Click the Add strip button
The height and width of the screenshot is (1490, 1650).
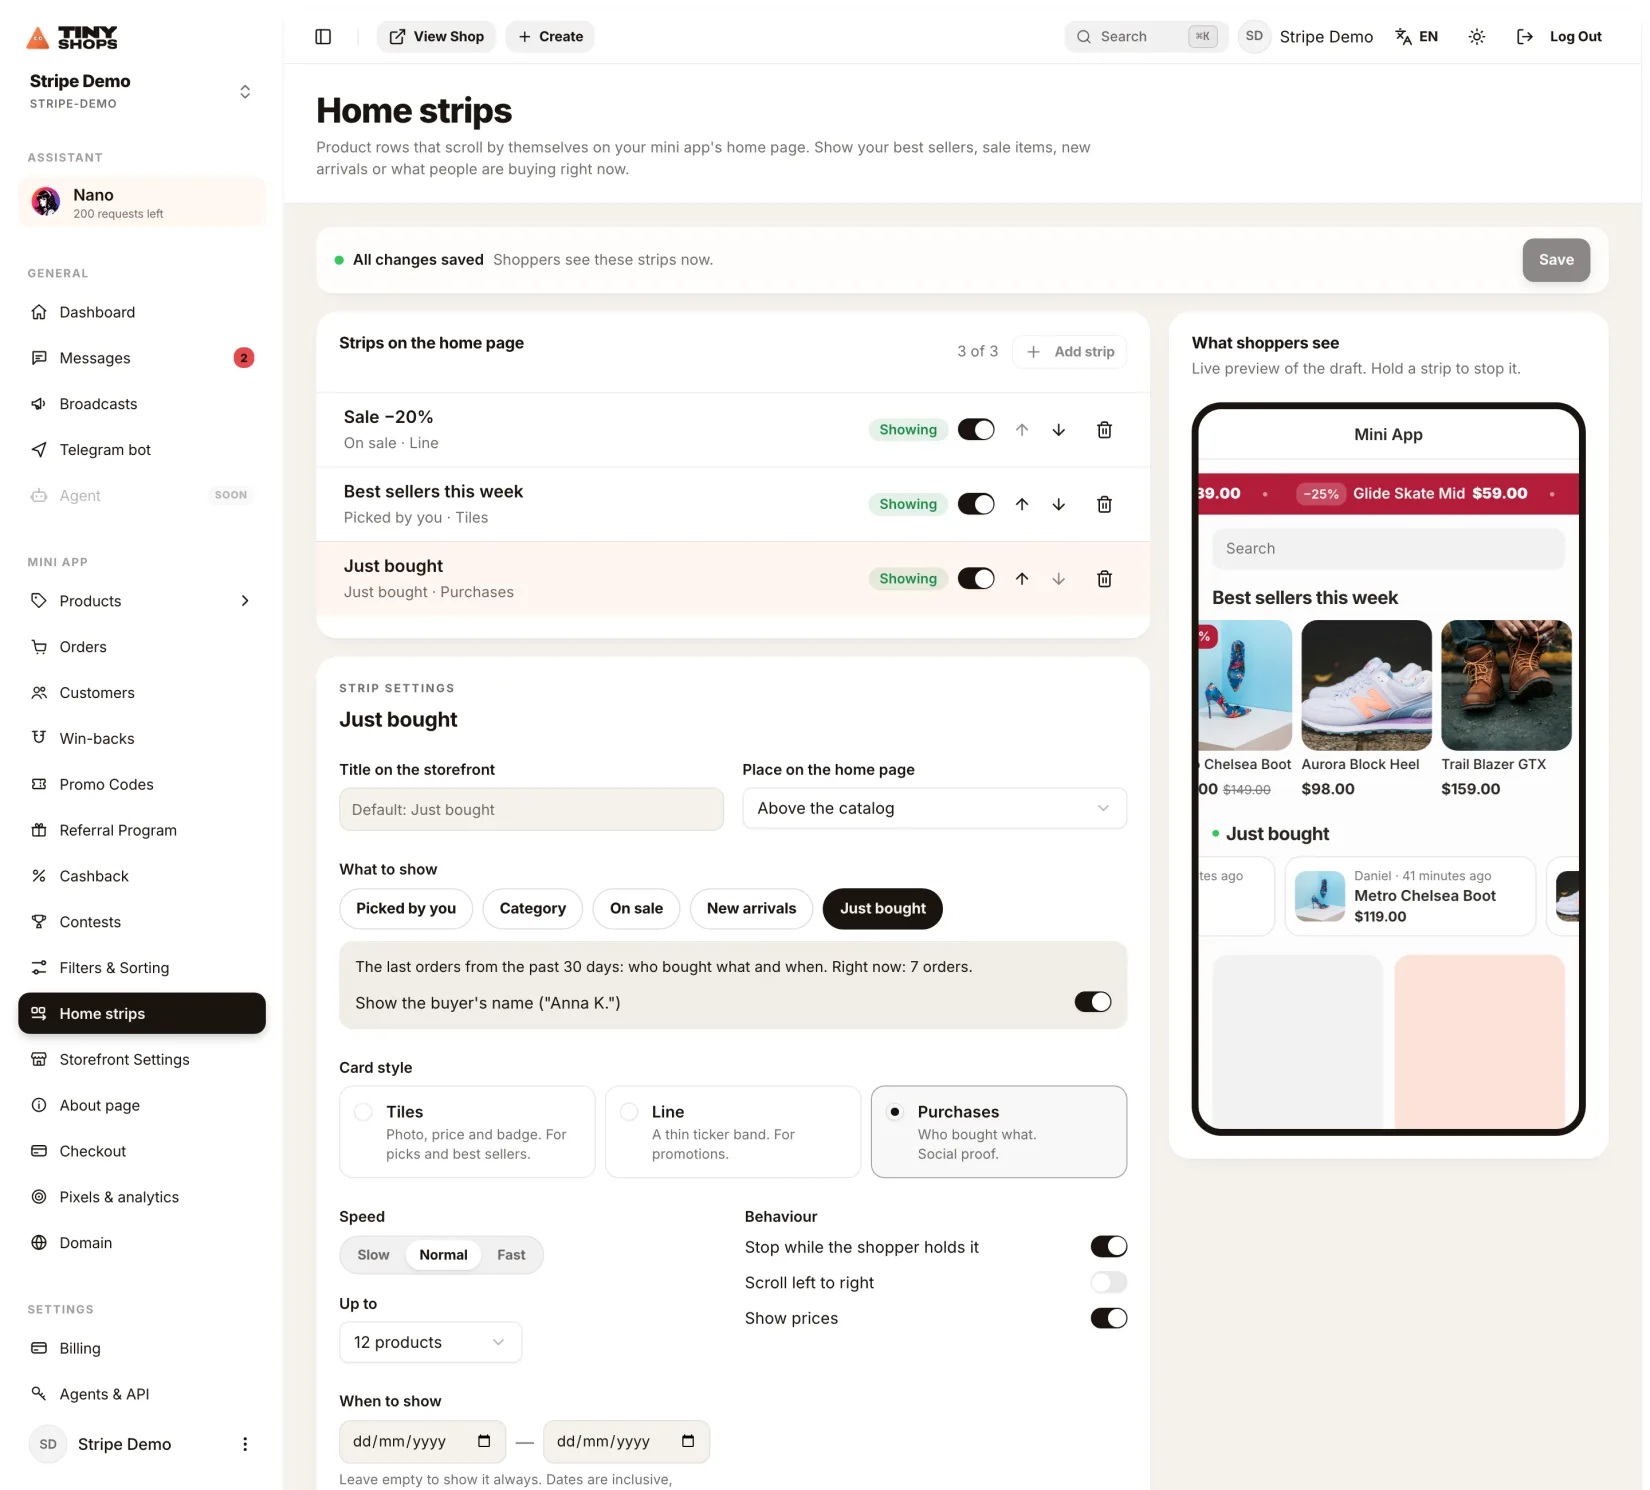coord(1070,352)
